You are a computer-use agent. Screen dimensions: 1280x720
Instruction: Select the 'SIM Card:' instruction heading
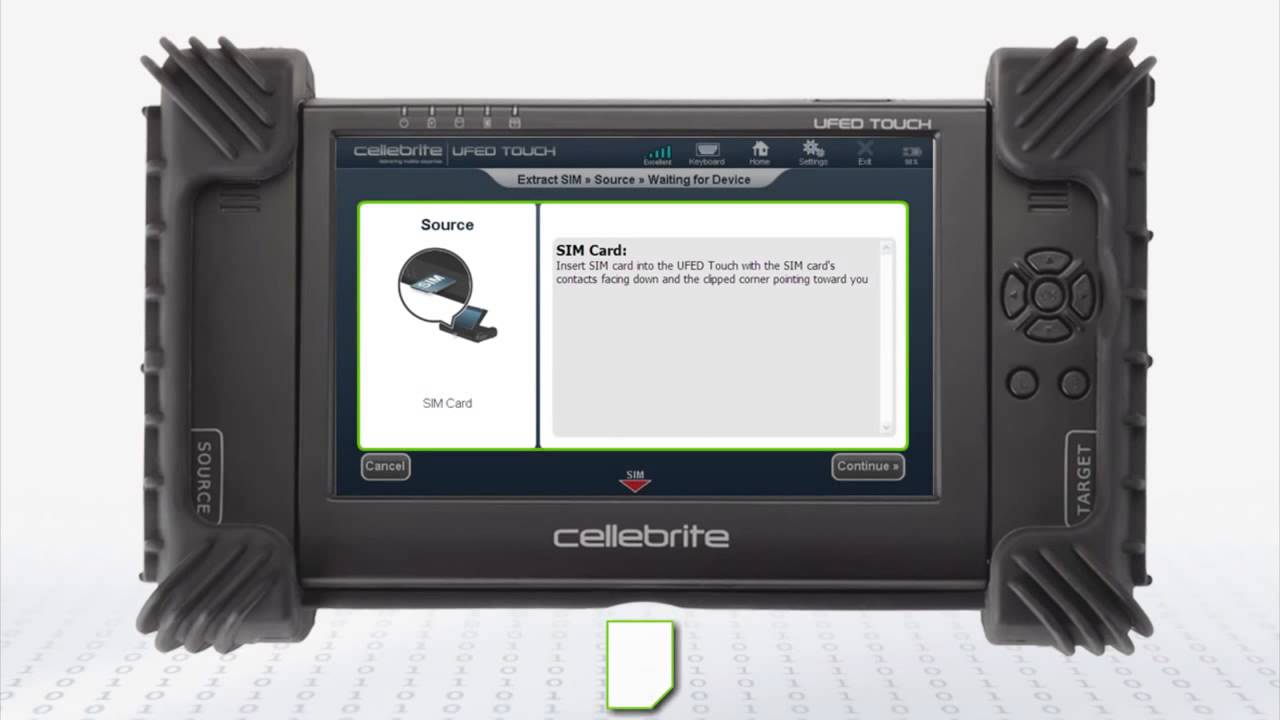point(591,250)
